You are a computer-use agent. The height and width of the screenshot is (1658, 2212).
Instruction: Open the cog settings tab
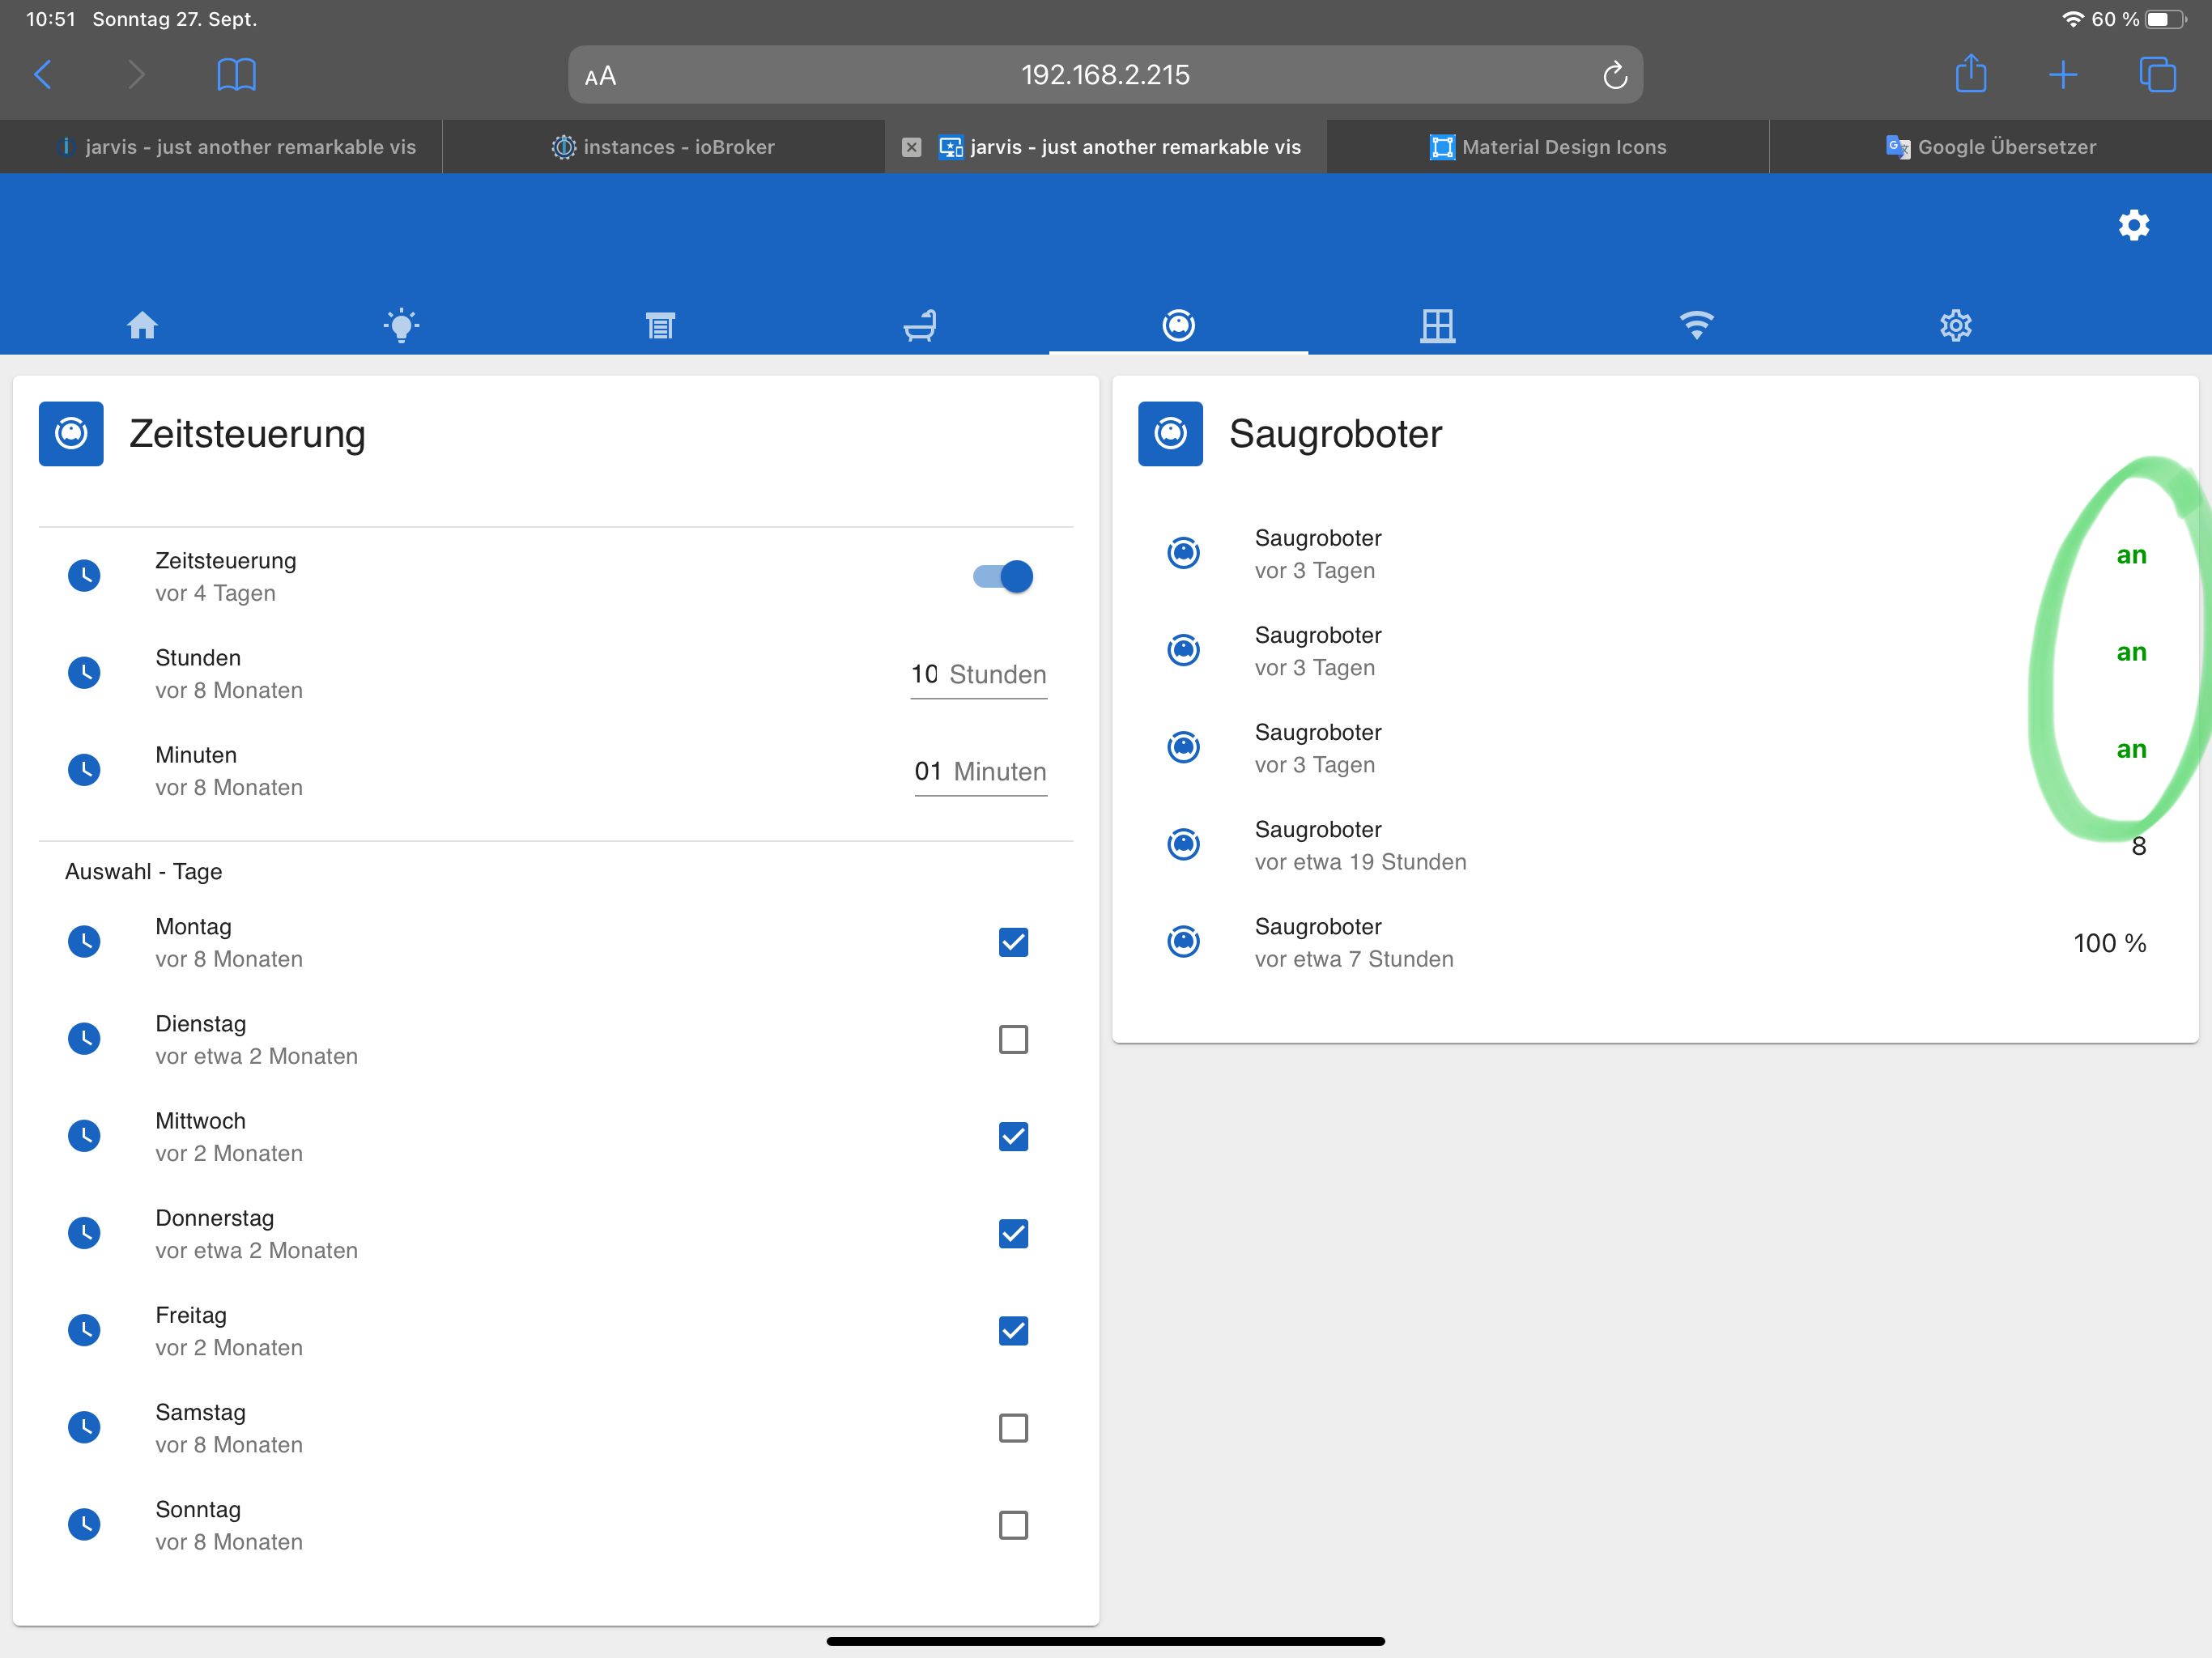(1955, 325)
